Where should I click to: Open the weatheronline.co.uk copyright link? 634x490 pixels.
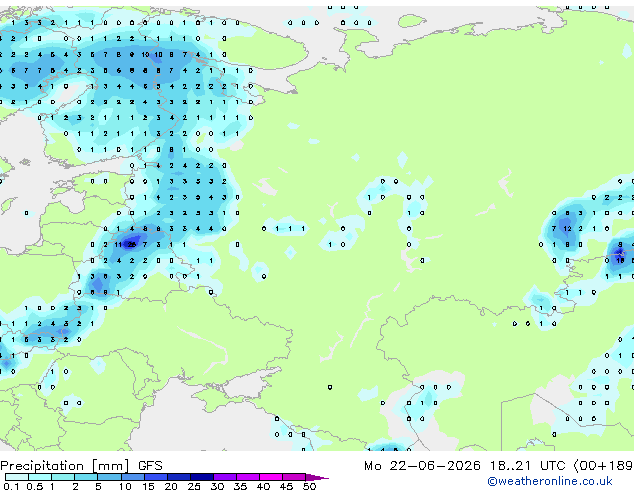pos(550,481)
